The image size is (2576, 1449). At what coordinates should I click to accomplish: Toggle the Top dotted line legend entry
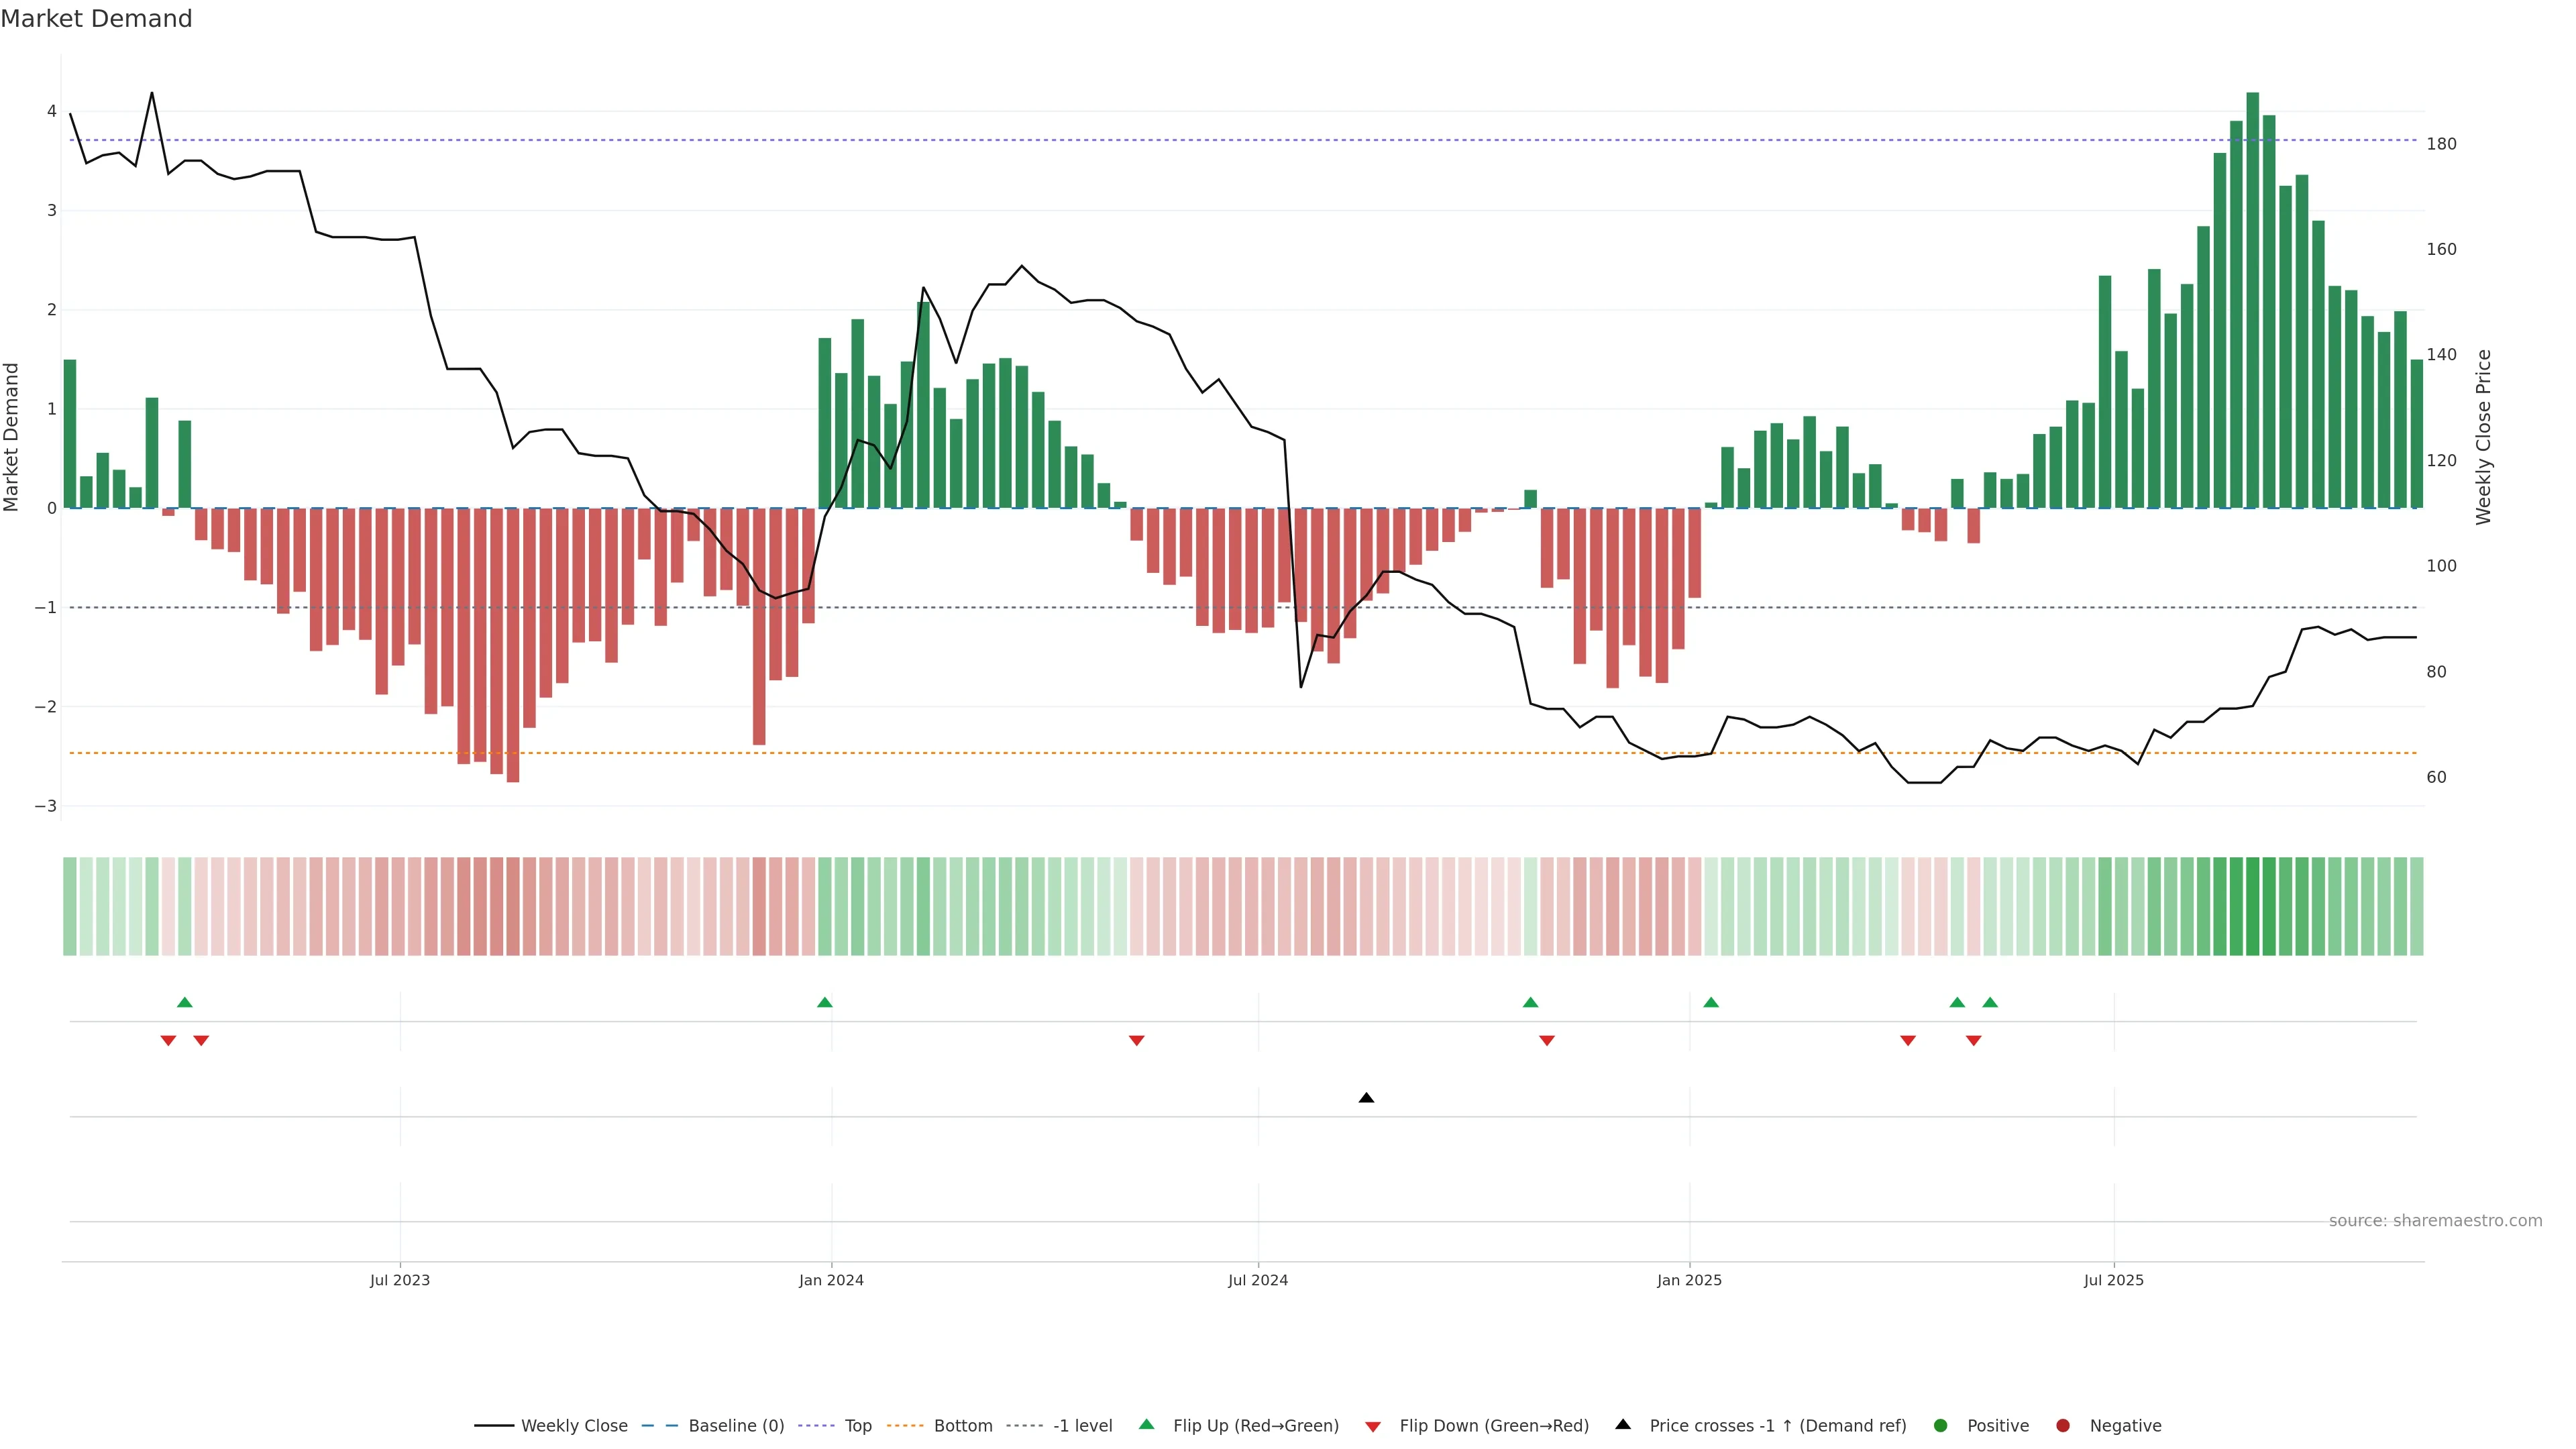pyautogui.click(x=857, y=1425)
